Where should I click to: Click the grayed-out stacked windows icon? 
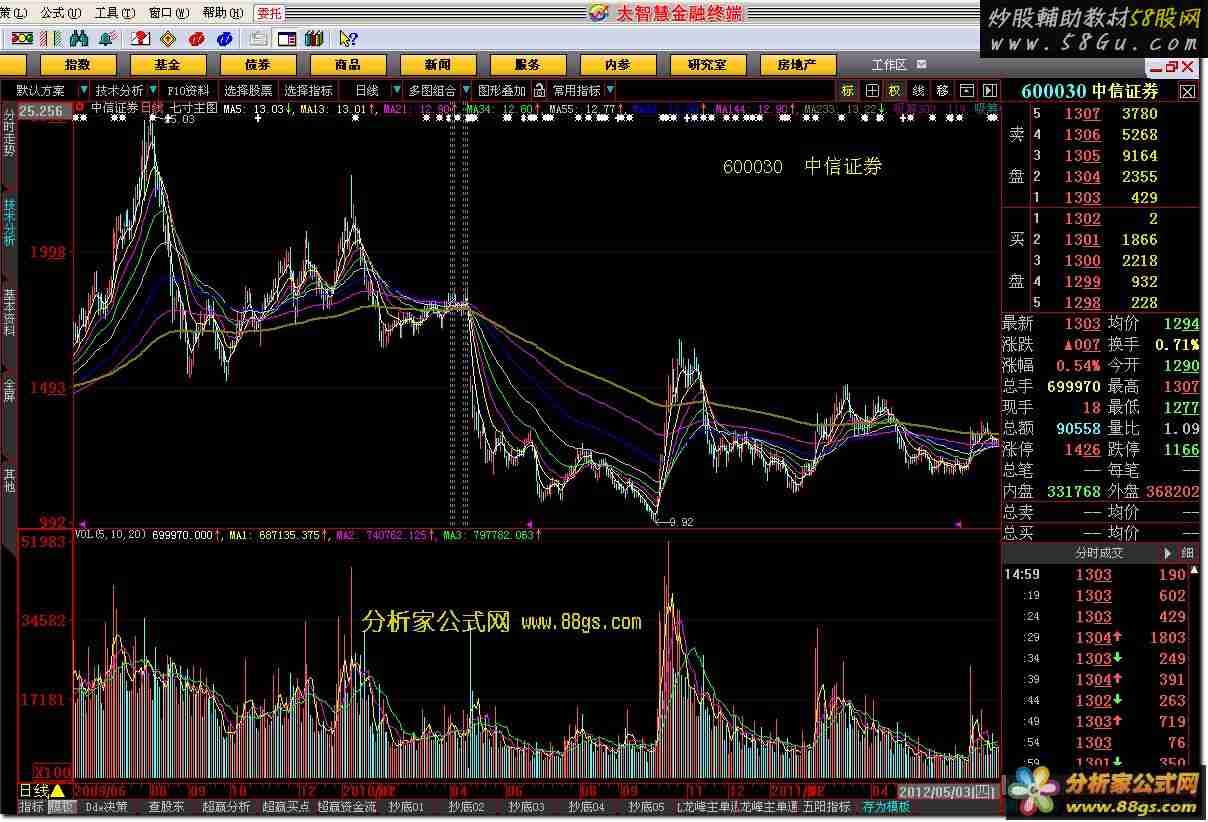258,39
